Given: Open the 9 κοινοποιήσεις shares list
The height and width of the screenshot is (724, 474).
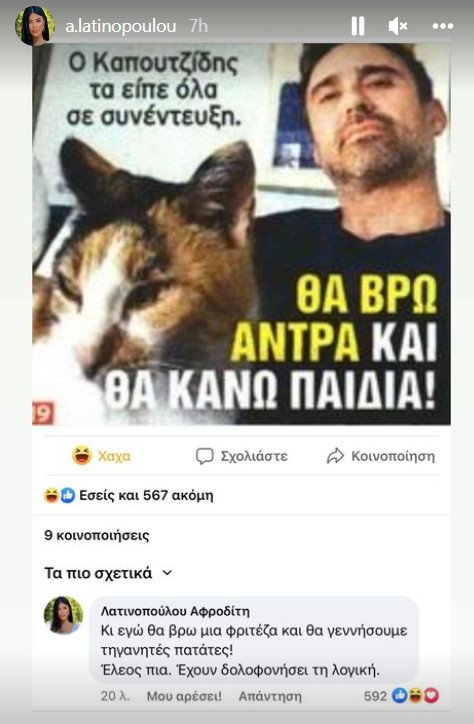Looking at the screenshot, I should pos(96,536).
